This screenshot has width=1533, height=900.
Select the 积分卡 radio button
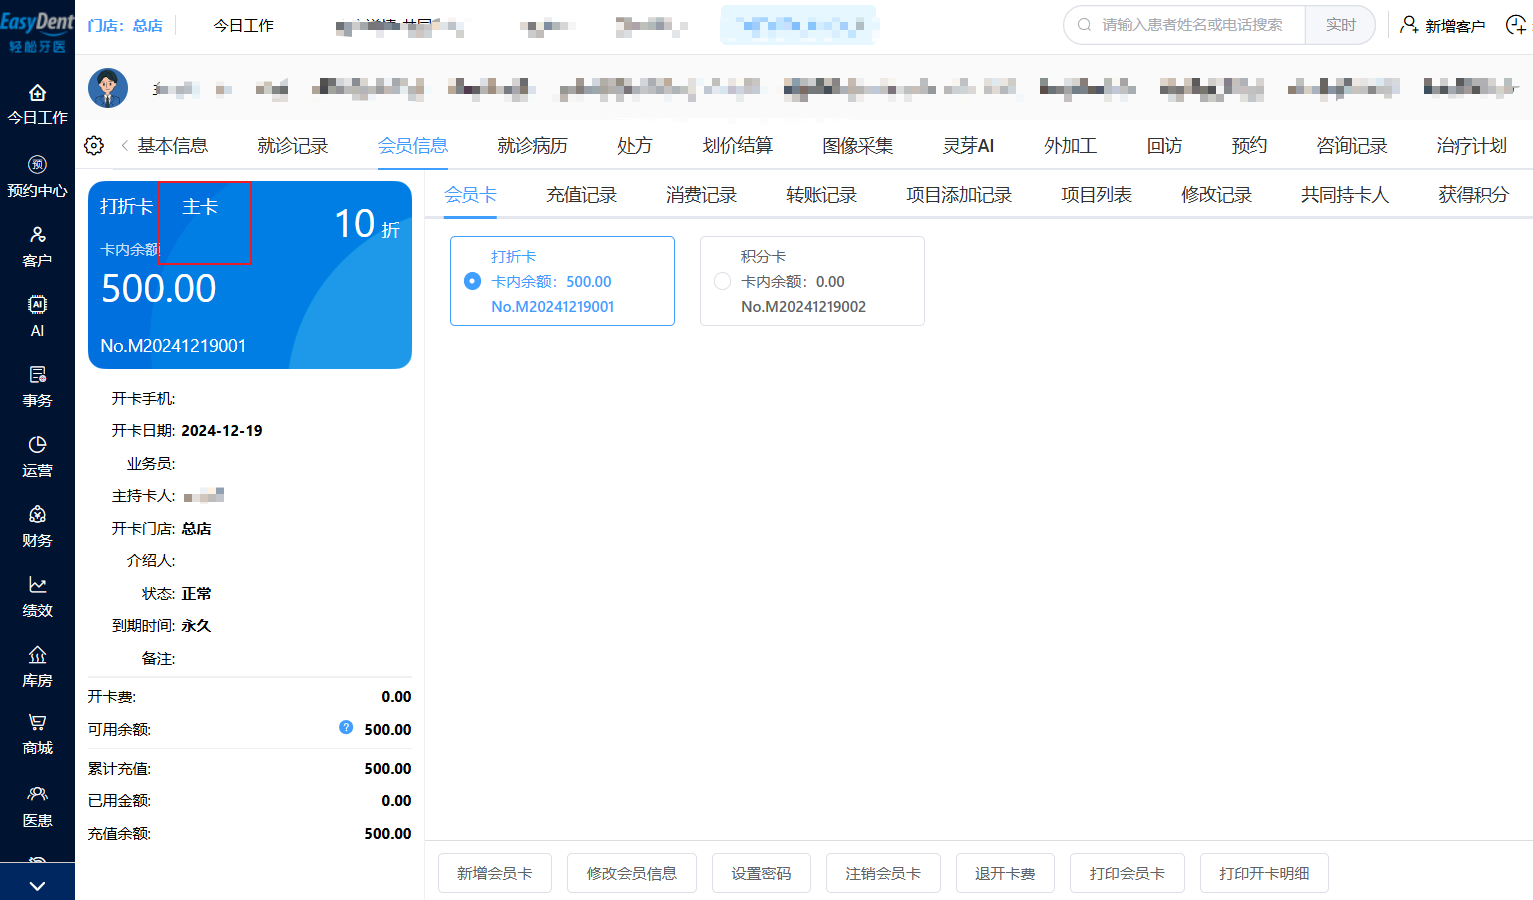722,281
